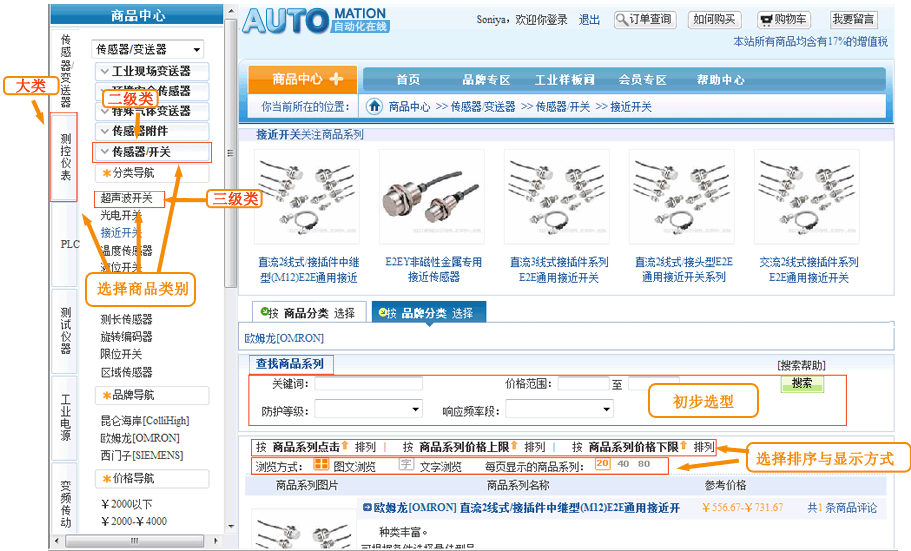The height and width of the screenshot is (551, 911).
Task: Select 旋转编码器 subcategory
Action: pos(126,336)
